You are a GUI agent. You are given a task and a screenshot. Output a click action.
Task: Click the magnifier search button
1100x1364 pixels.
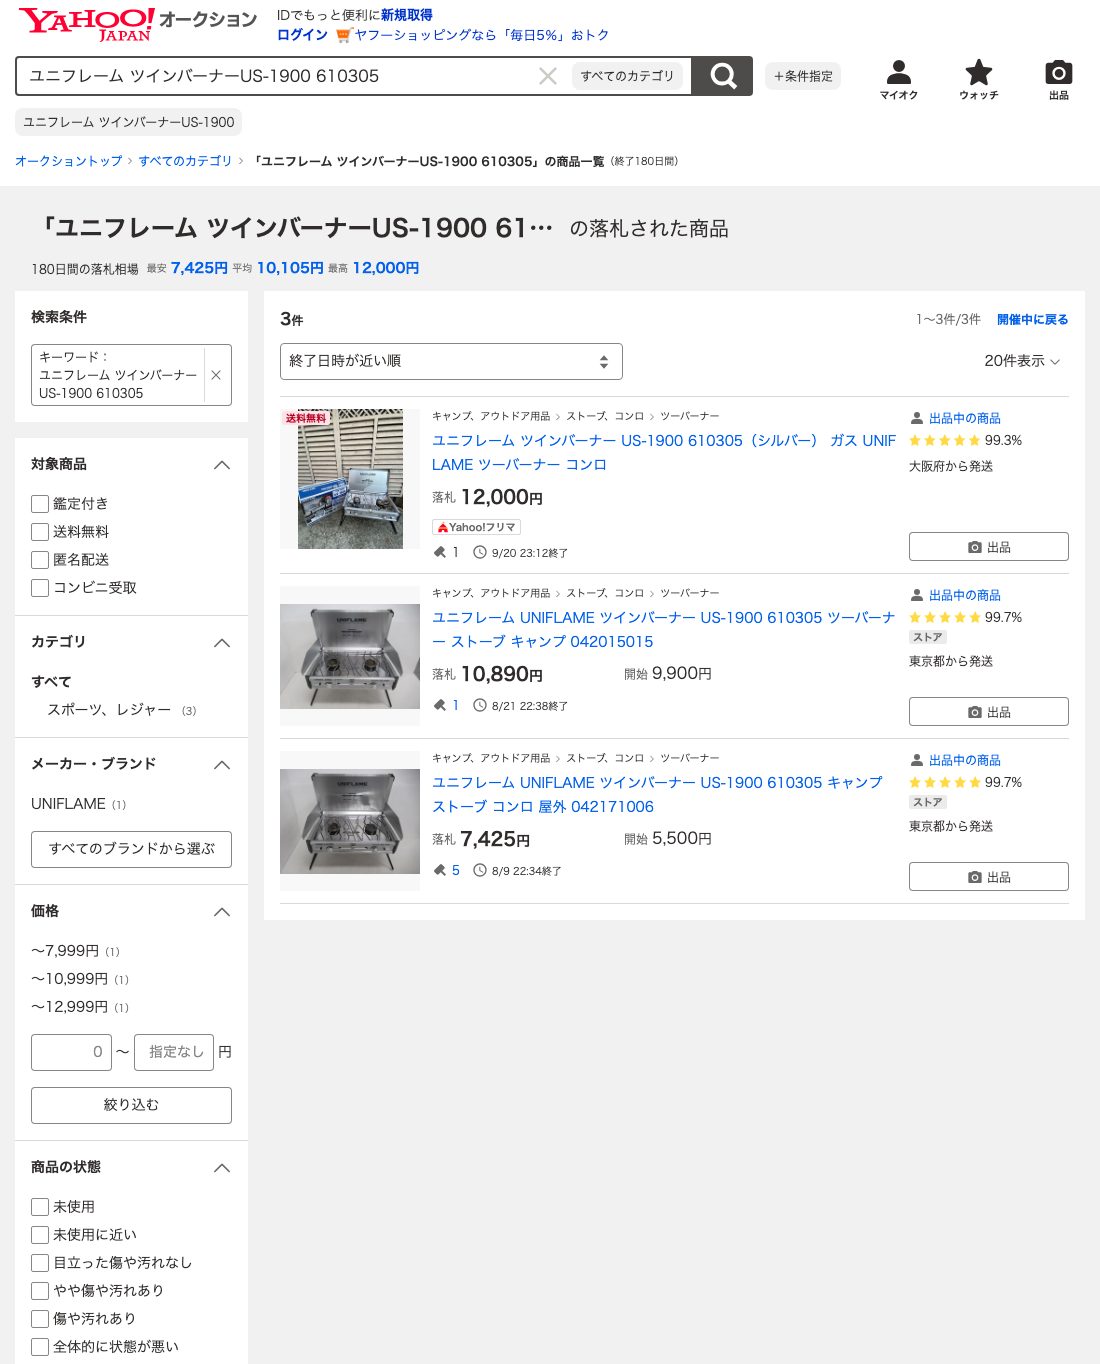[x=722, y=76]
